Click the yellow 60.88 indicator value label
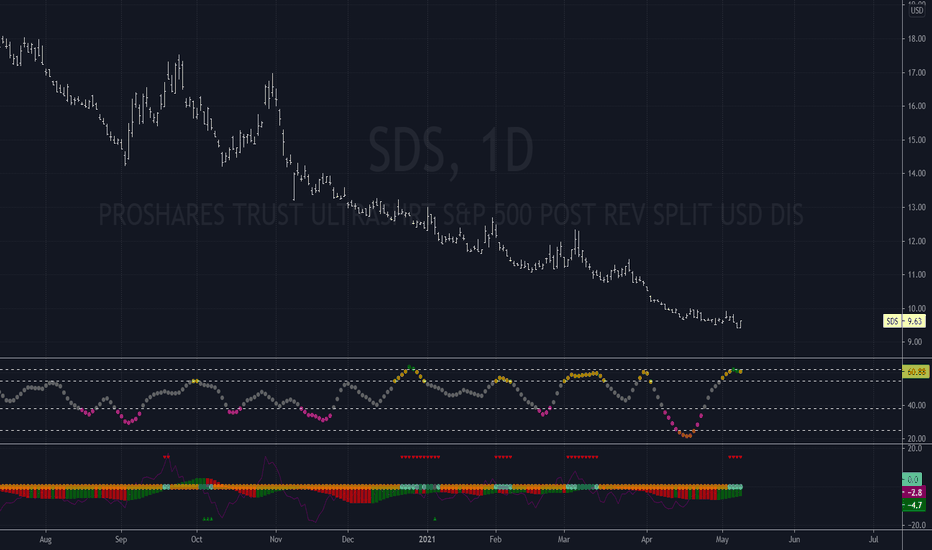Image resolution: width=932 pixels, height=550 pixels. (915, 372)
